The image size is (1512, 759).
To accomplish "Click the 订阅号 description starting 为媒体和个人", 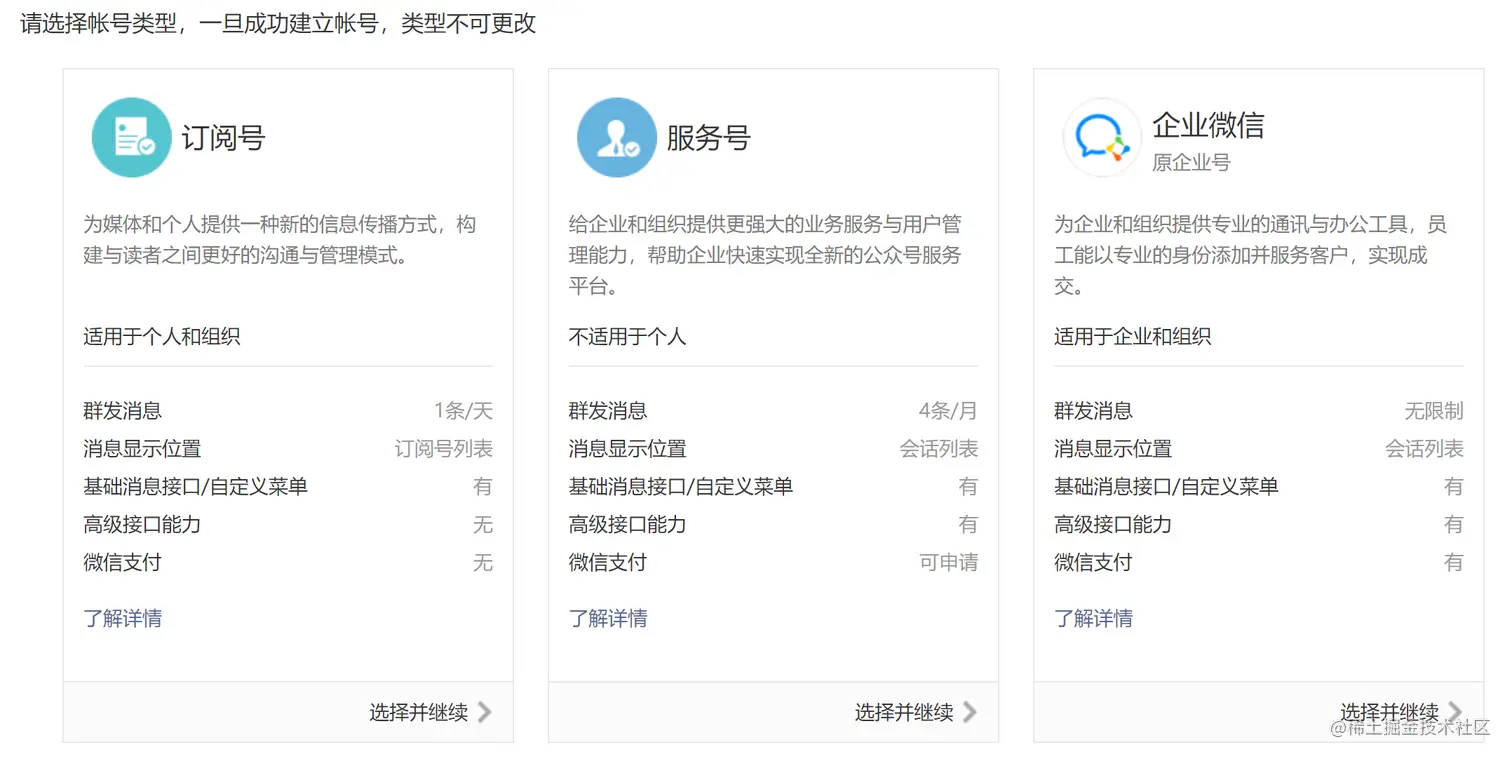I will (x=280, y=240).
